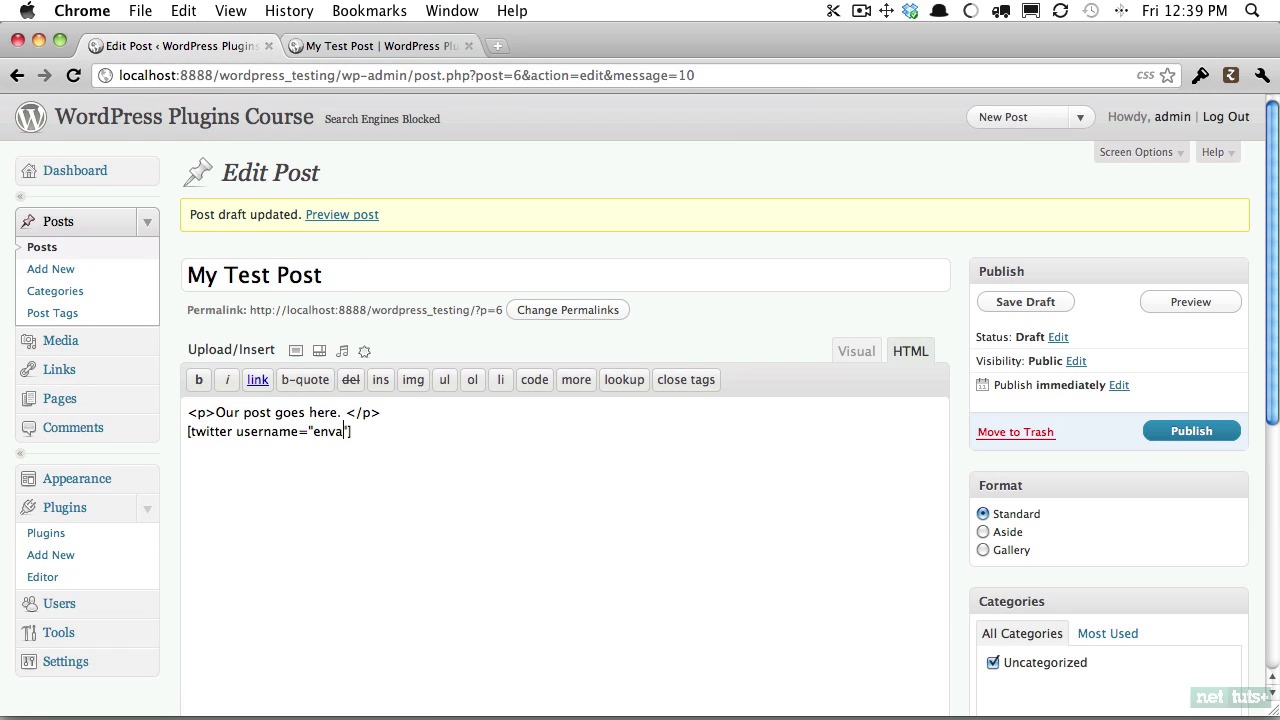
Task: Open the Window menu
Action: coord(452,11)
